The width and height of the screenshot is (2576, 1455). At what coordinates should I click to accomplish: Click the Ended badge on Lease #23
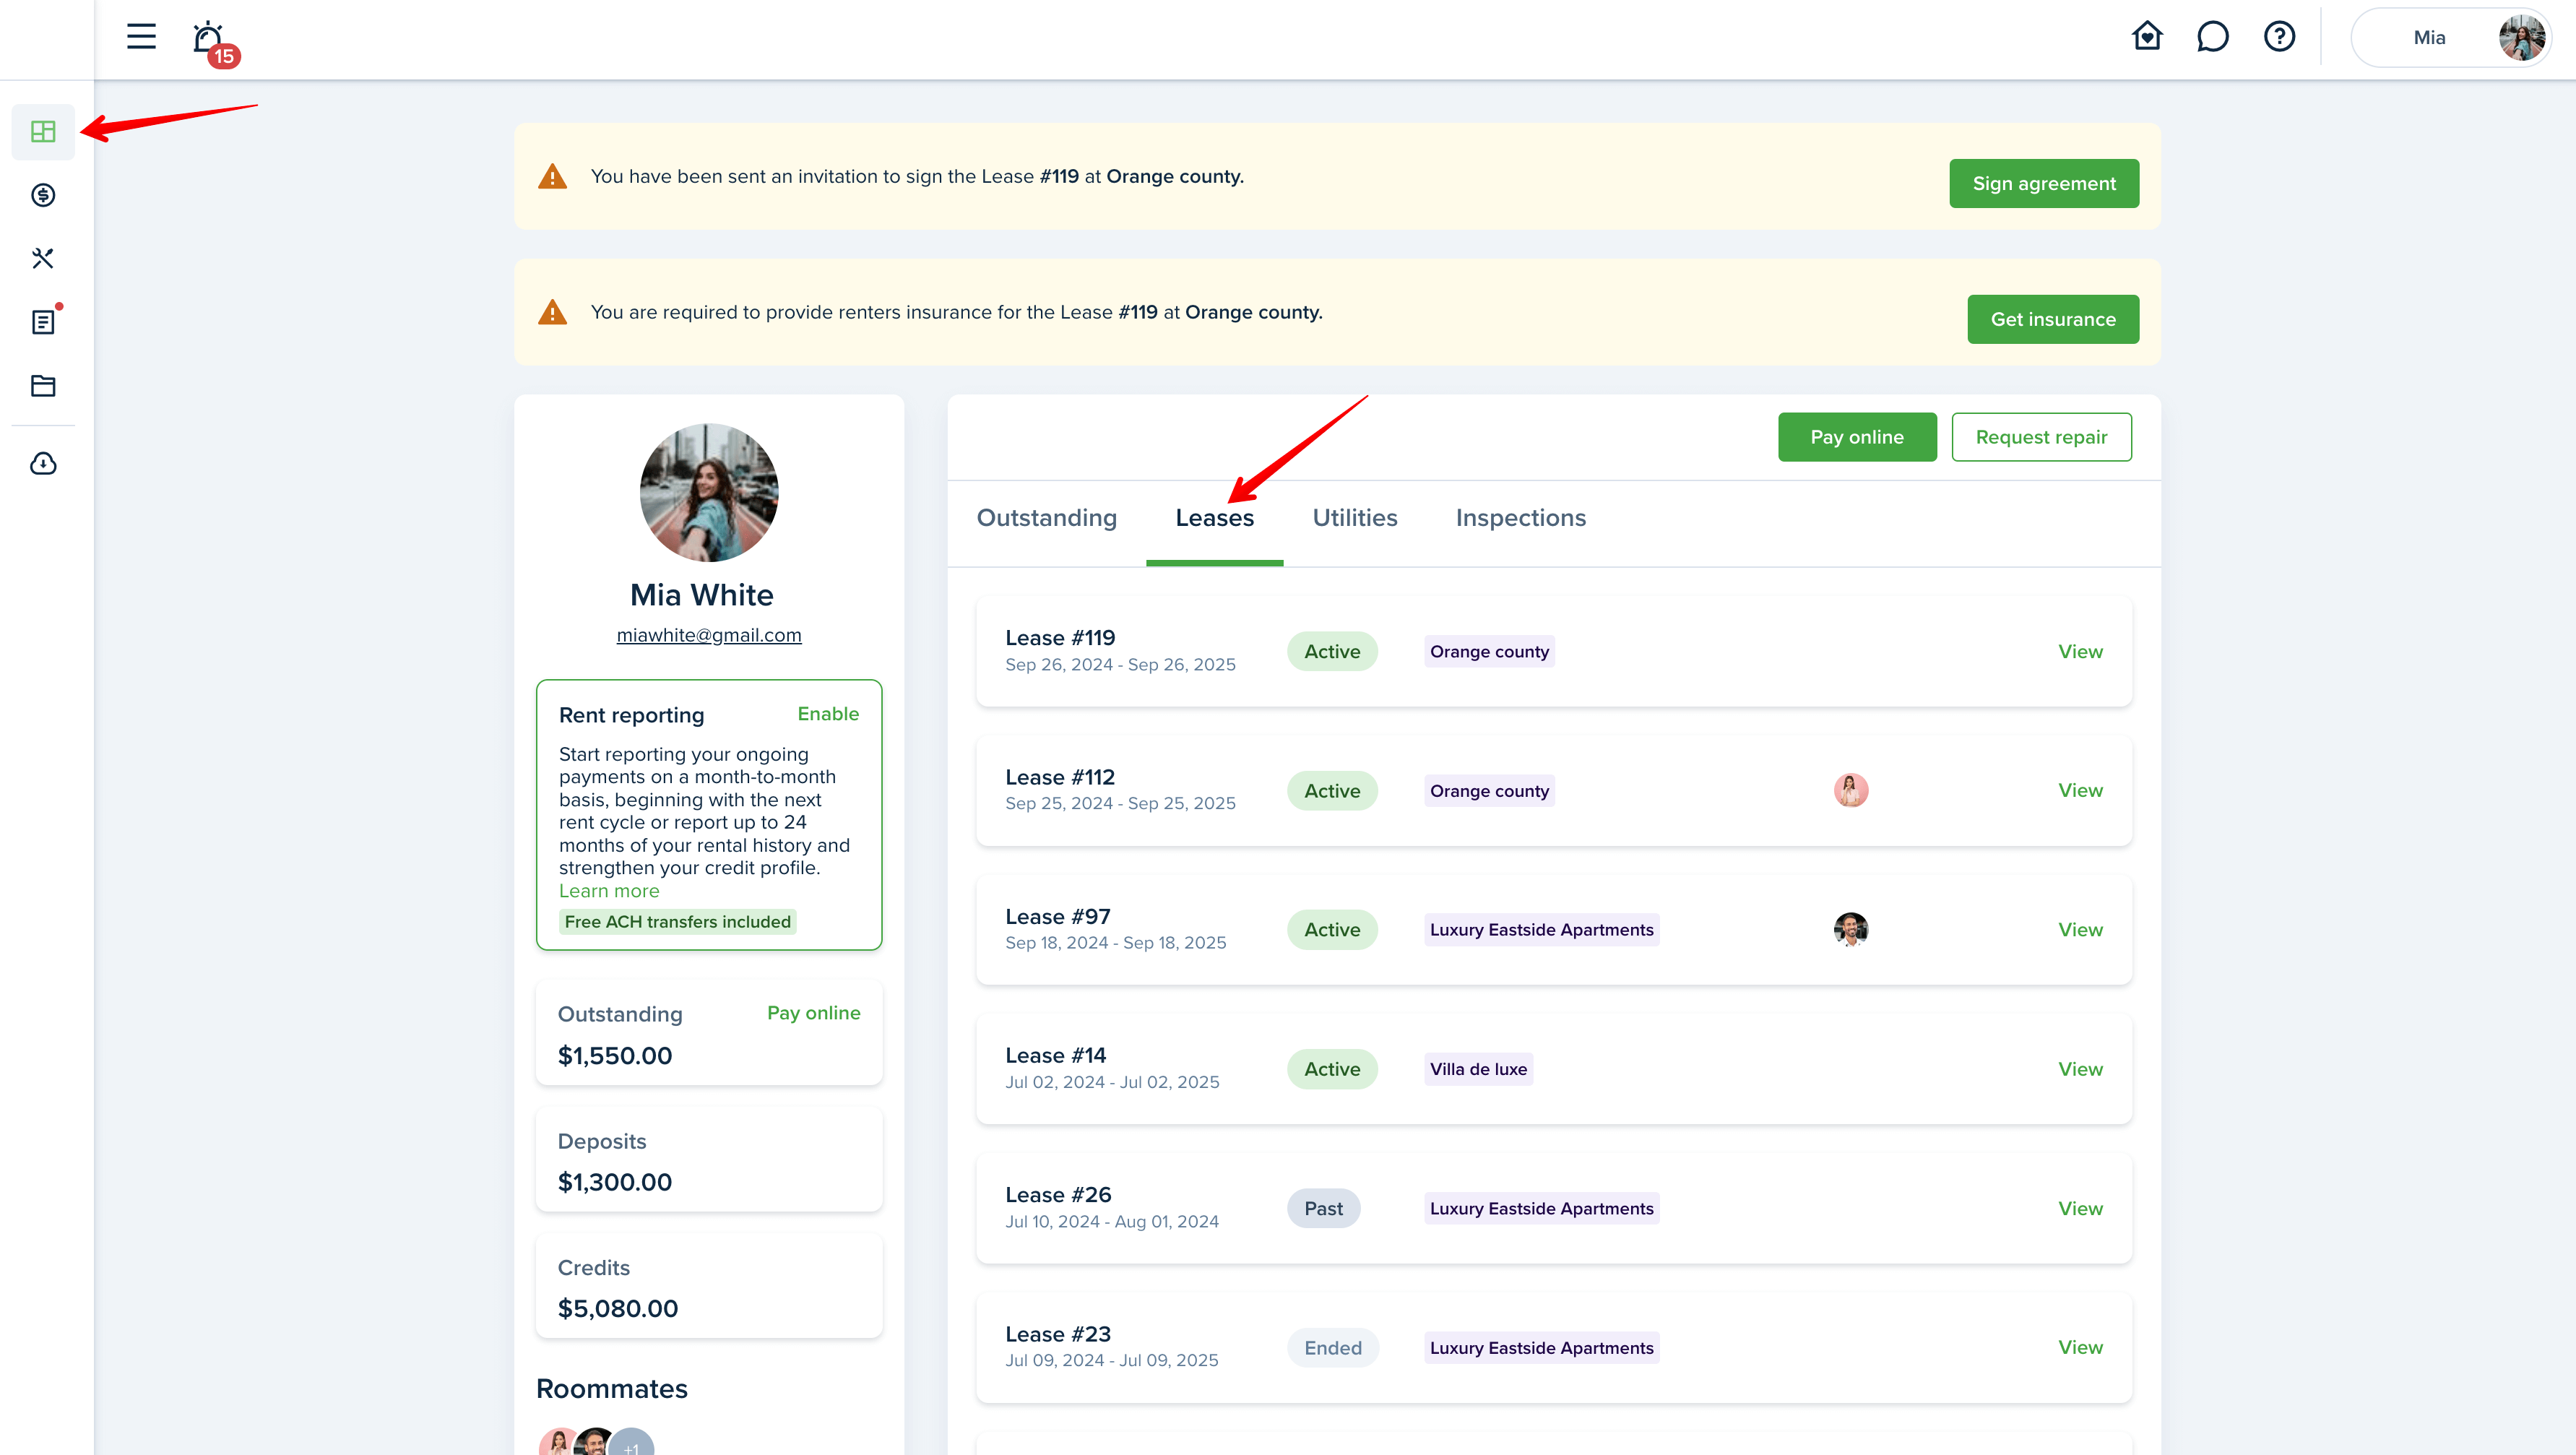tap(1332, 1348)
